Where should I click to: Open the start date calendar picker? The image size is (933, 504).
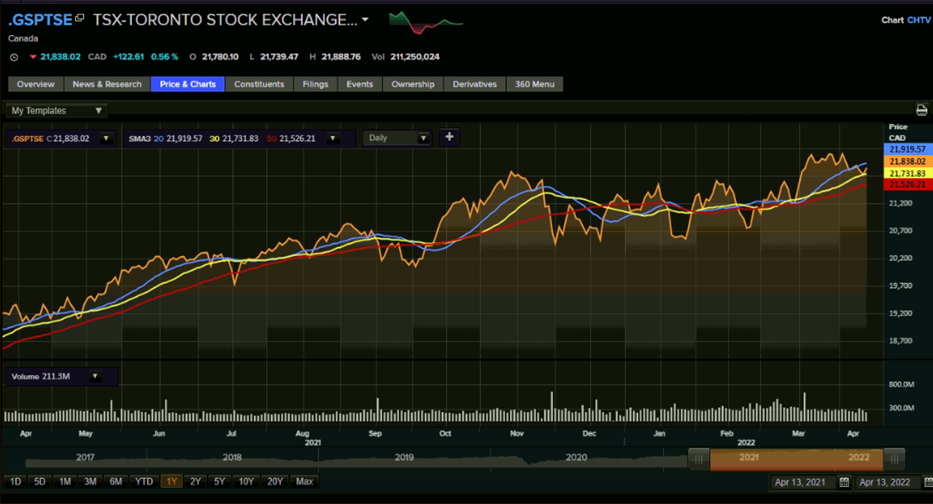(x=844, y=482)
